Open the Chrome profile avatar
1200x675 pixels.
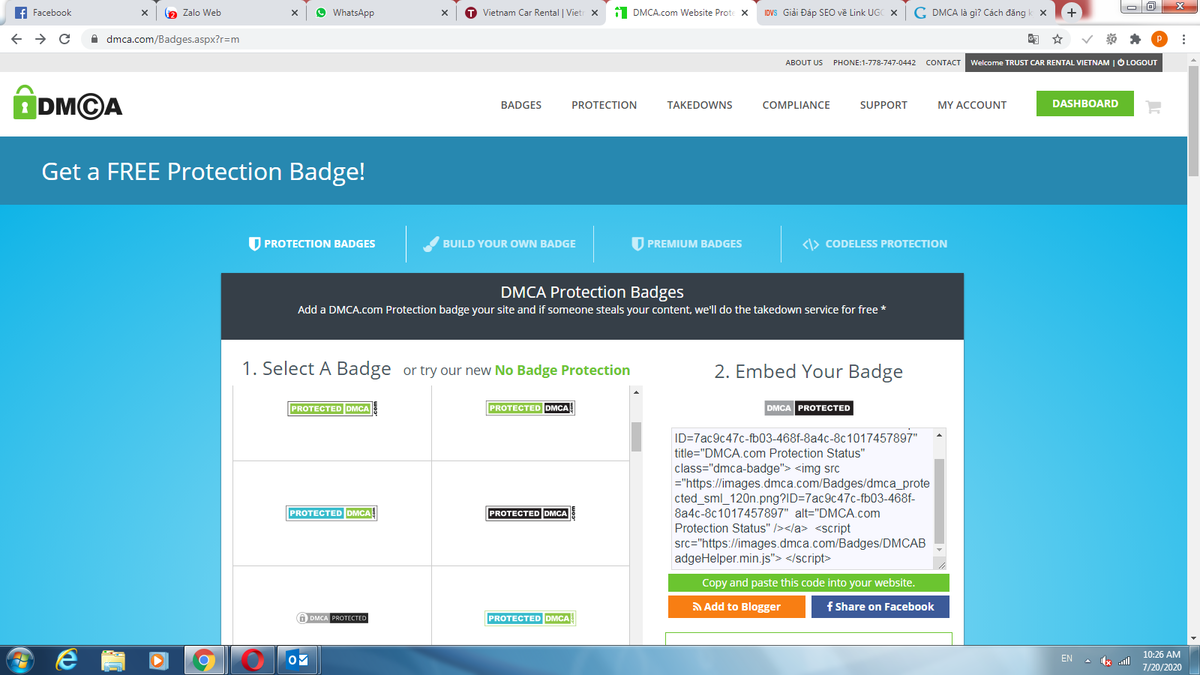point(1159,39)
